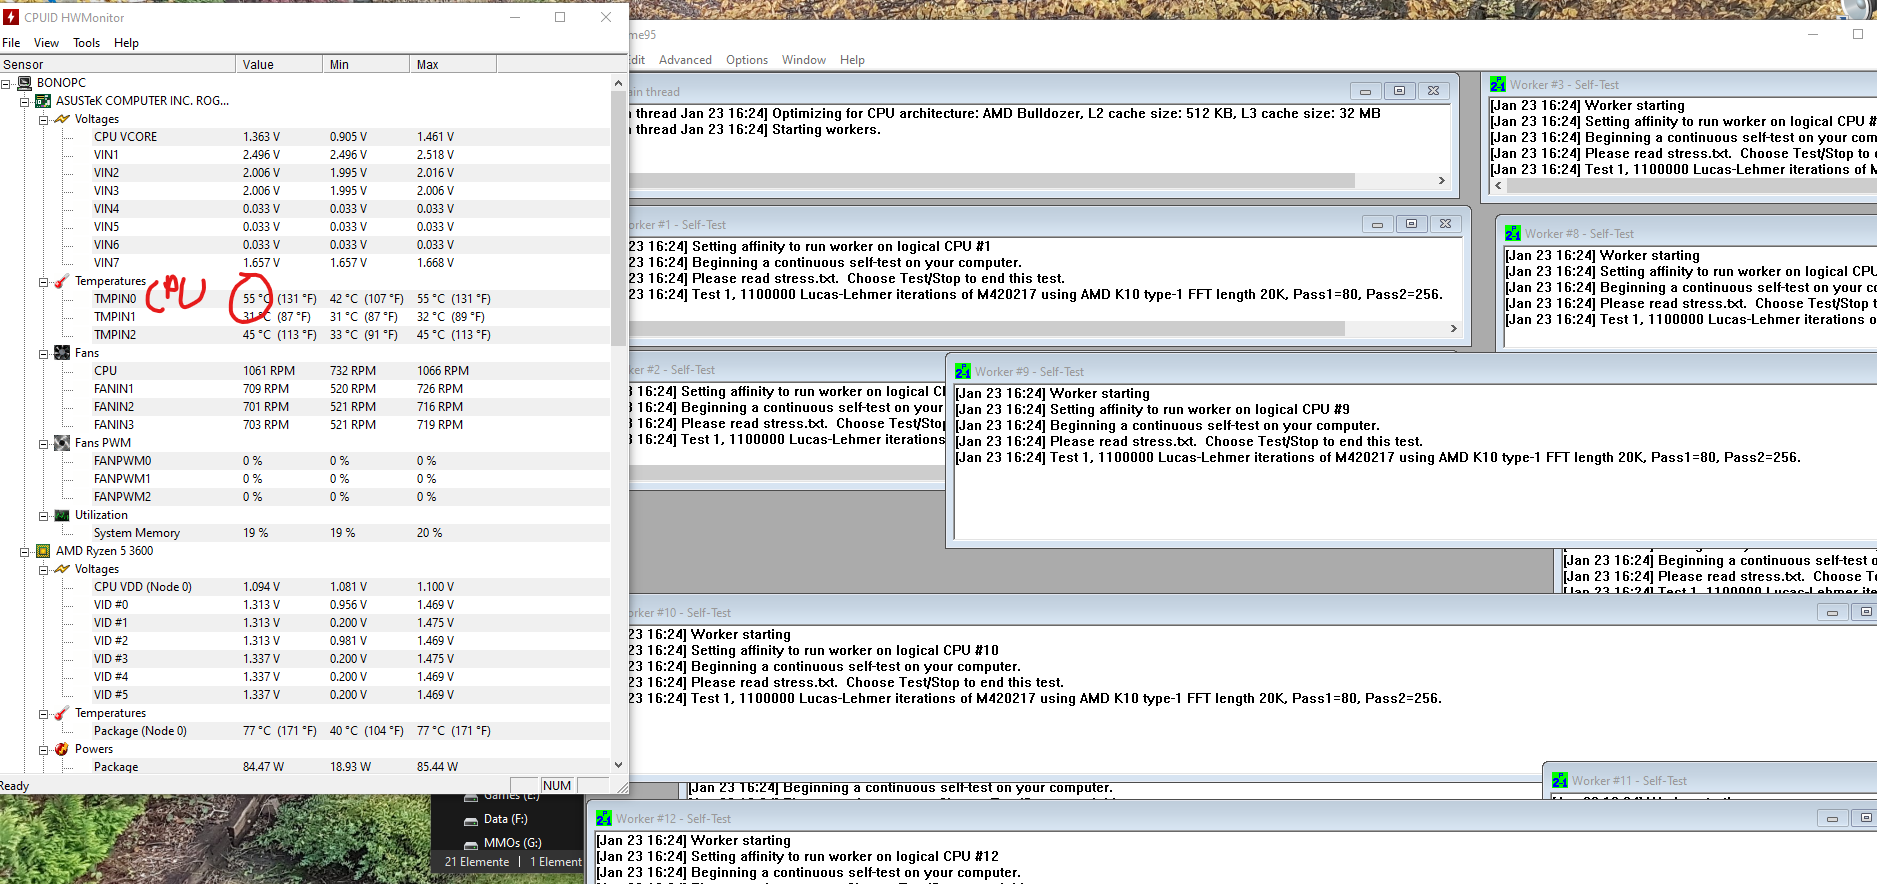Click the Ryzen Voltages lightning icon
Screen dimensions: 1877x884
(x=62, y=569)
